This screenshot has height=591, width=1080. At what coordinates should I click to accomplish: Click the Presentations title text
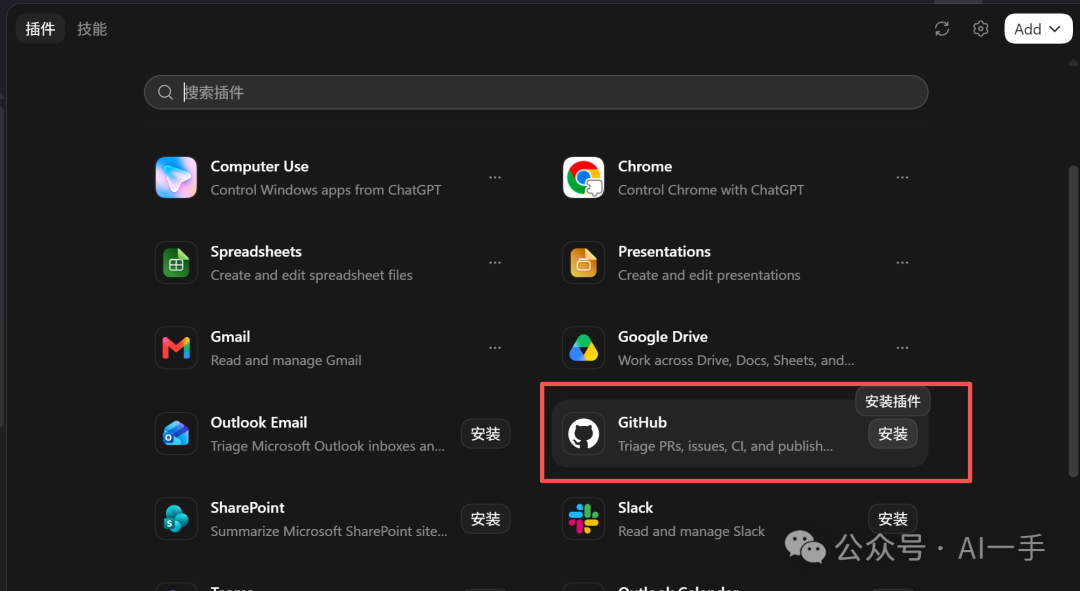point(664,252)
